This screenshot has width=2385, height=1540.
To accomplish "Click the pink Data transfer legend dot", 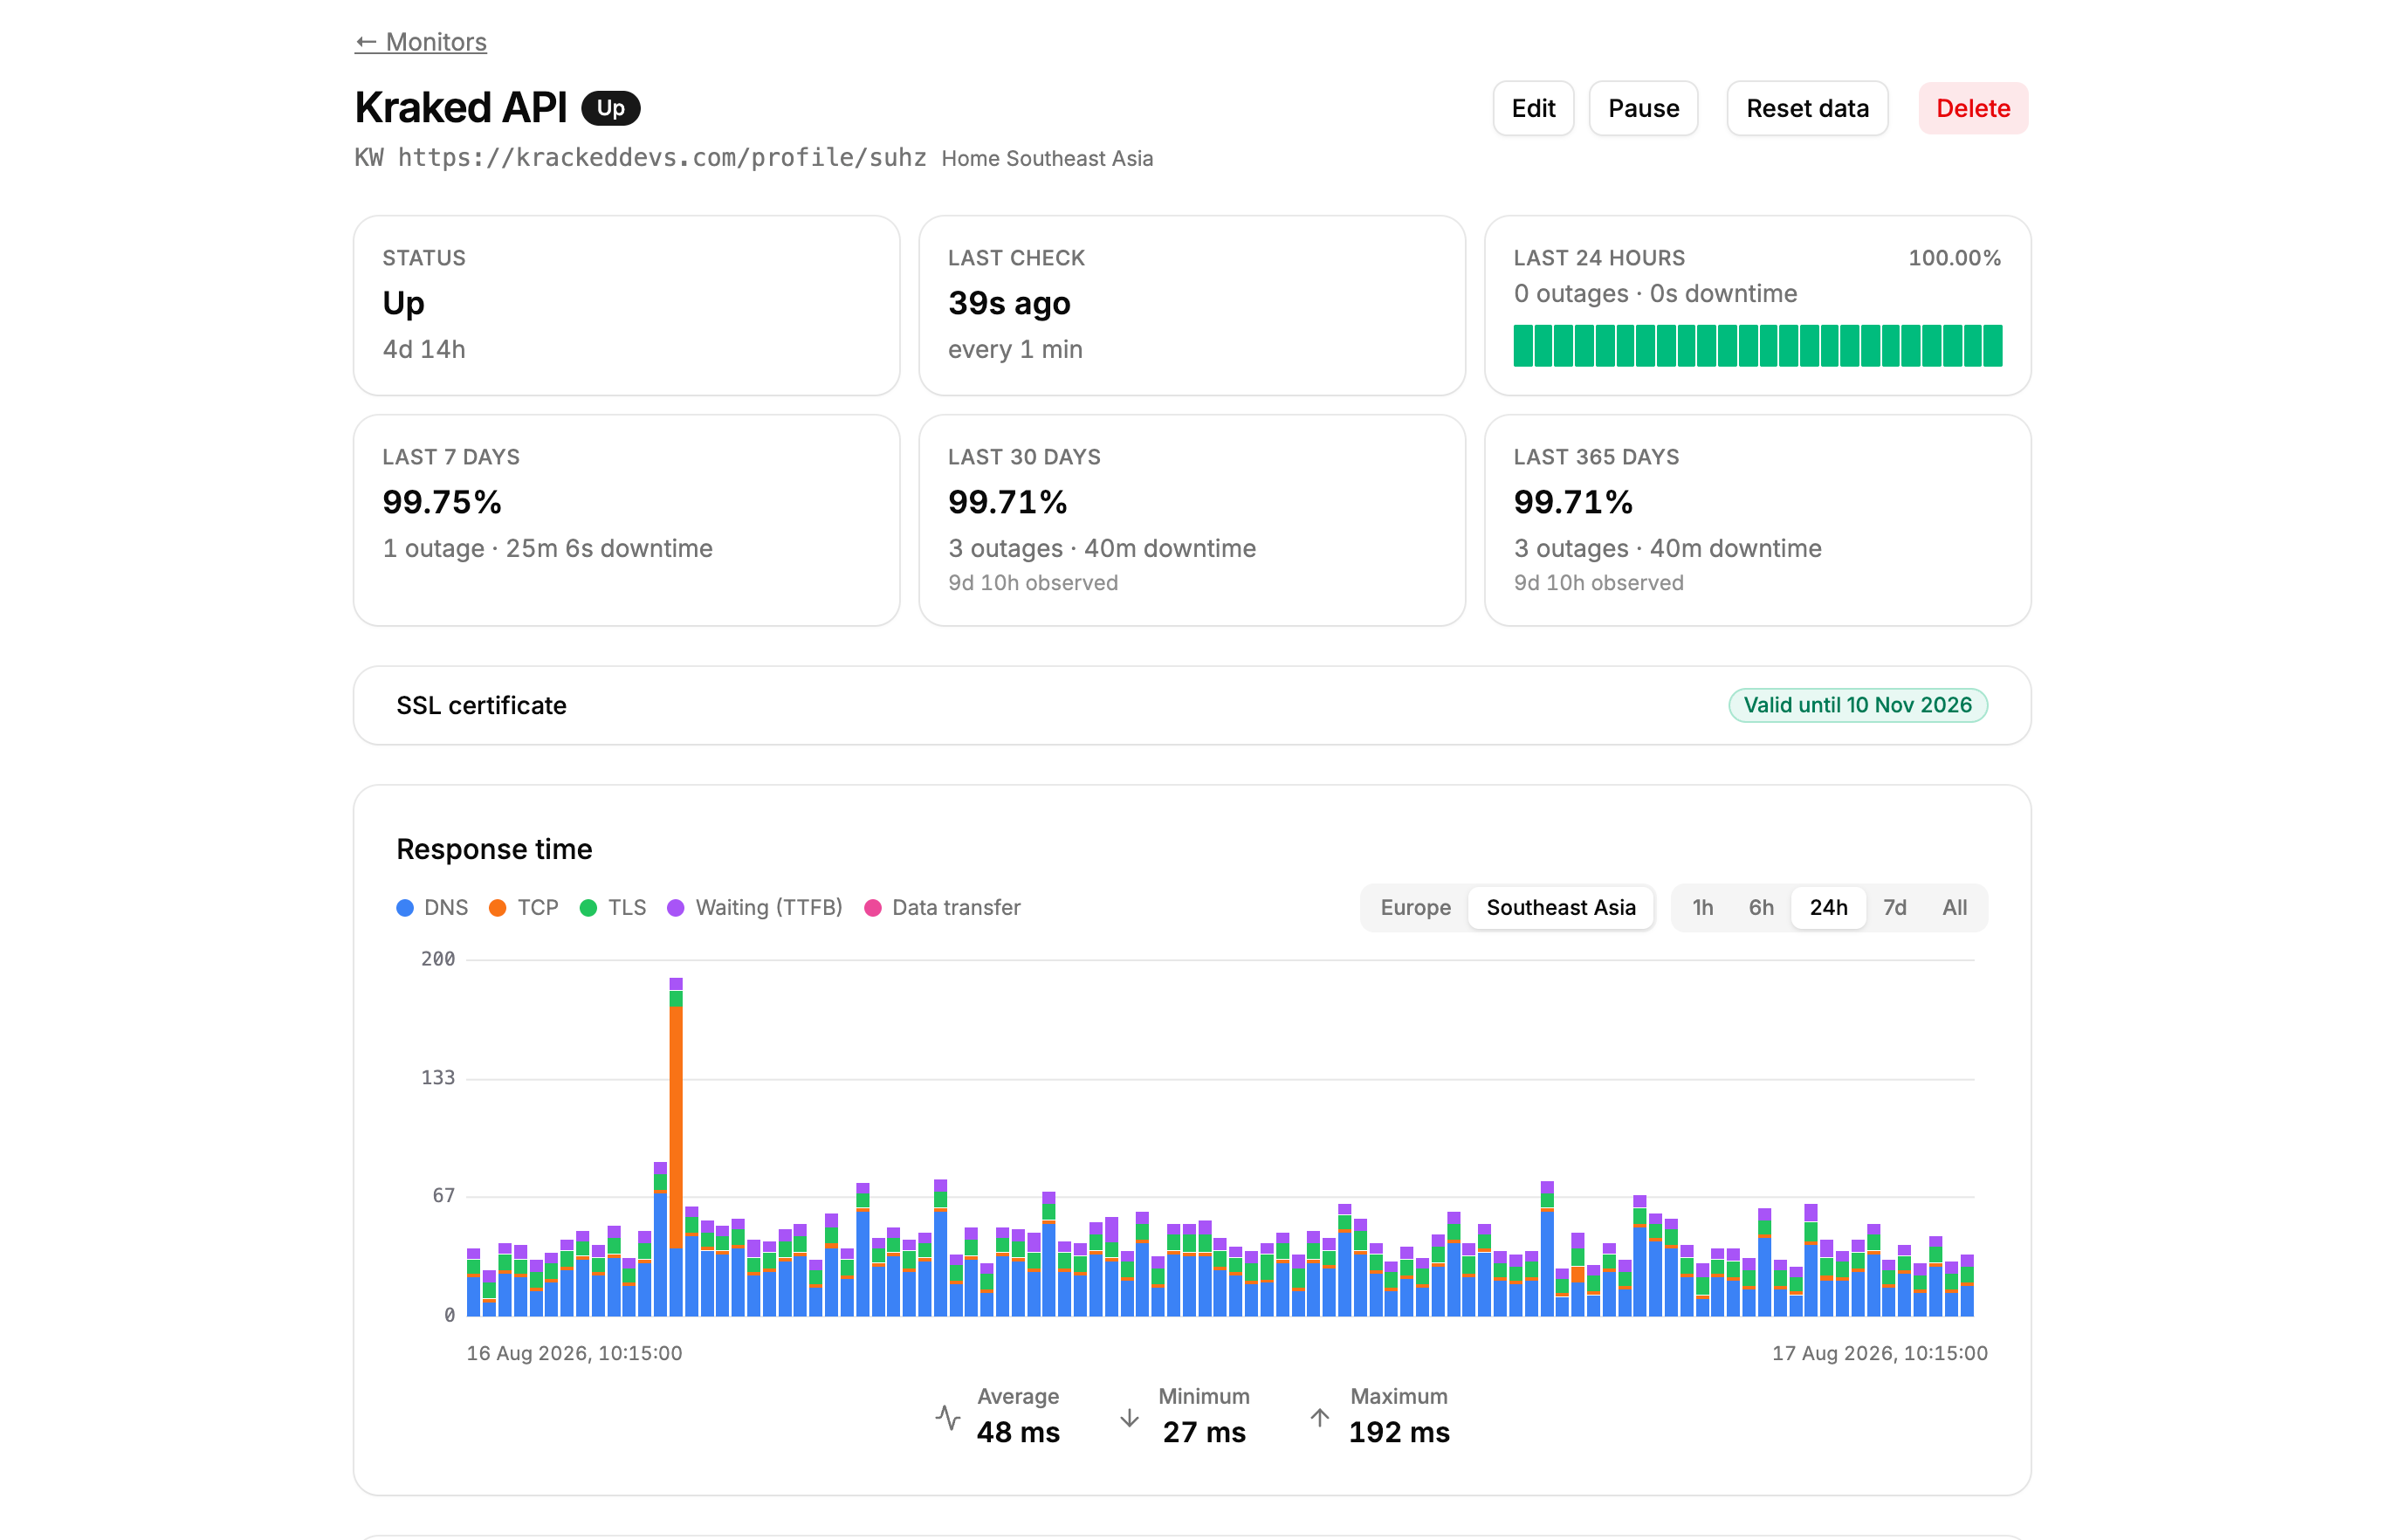I will coord(872,908).
